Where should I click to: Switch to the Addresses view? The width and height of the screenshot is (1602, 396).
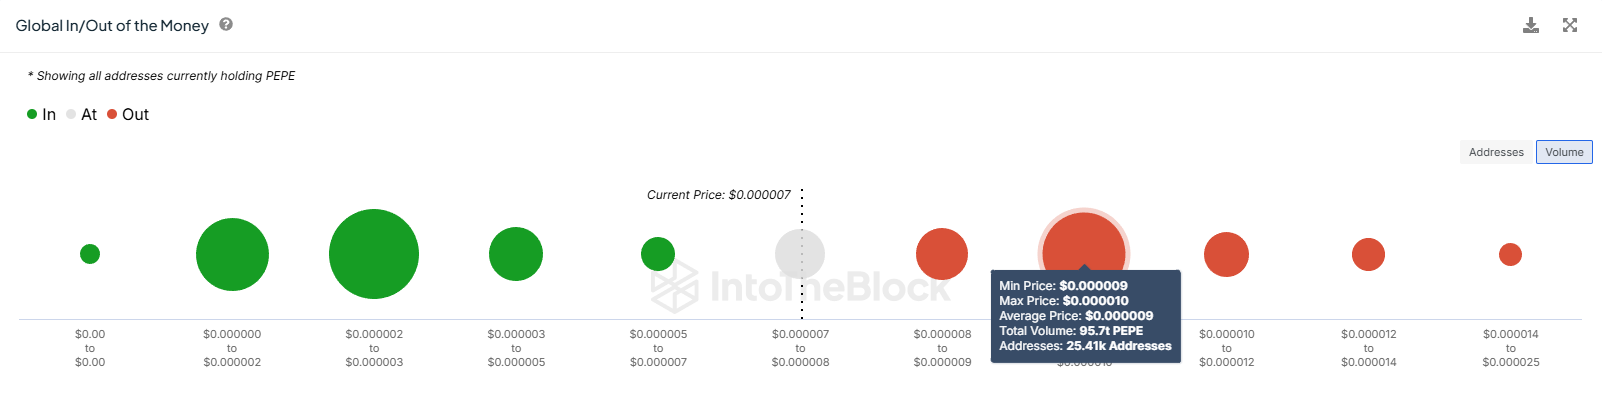(x=1496, y=152)
